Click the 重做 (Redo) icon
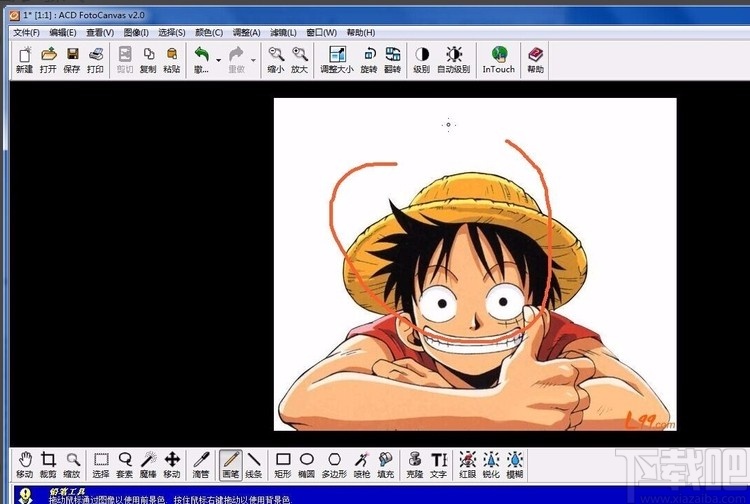This screenshot has width=750, height=504. coord(236,60)
